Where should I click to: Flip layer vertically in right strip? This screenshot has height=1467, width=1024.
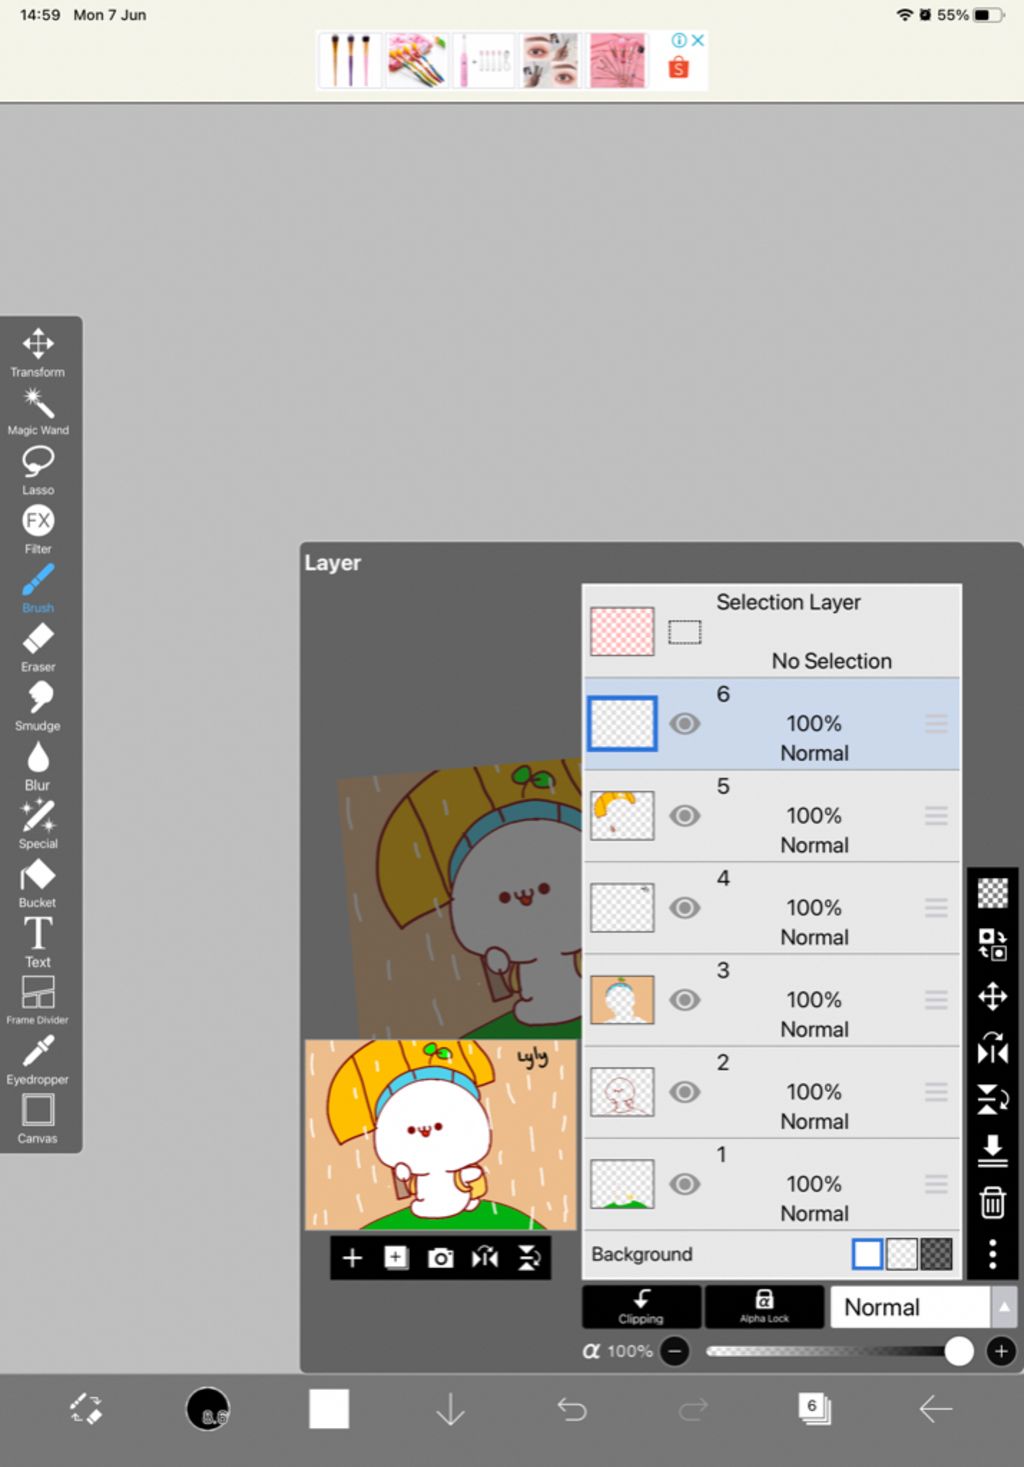pos(992,1099)
